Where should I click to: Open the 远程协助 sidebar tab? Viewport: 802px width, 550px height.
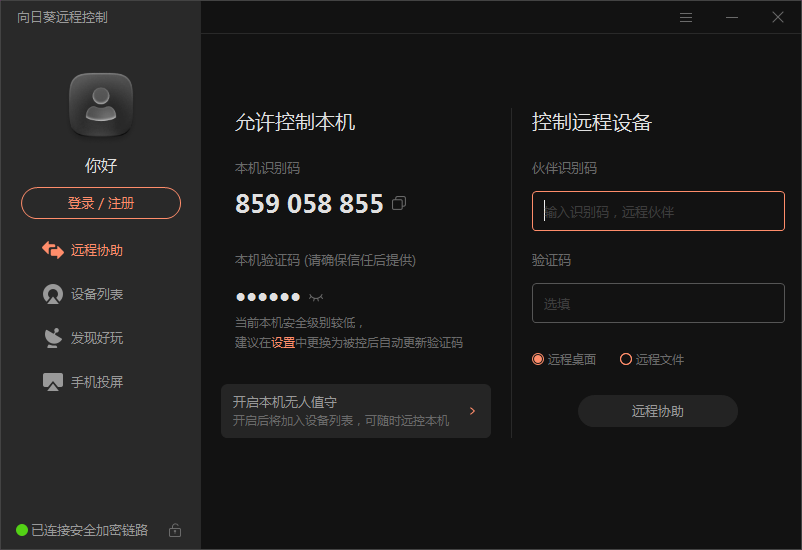(83, 250)
